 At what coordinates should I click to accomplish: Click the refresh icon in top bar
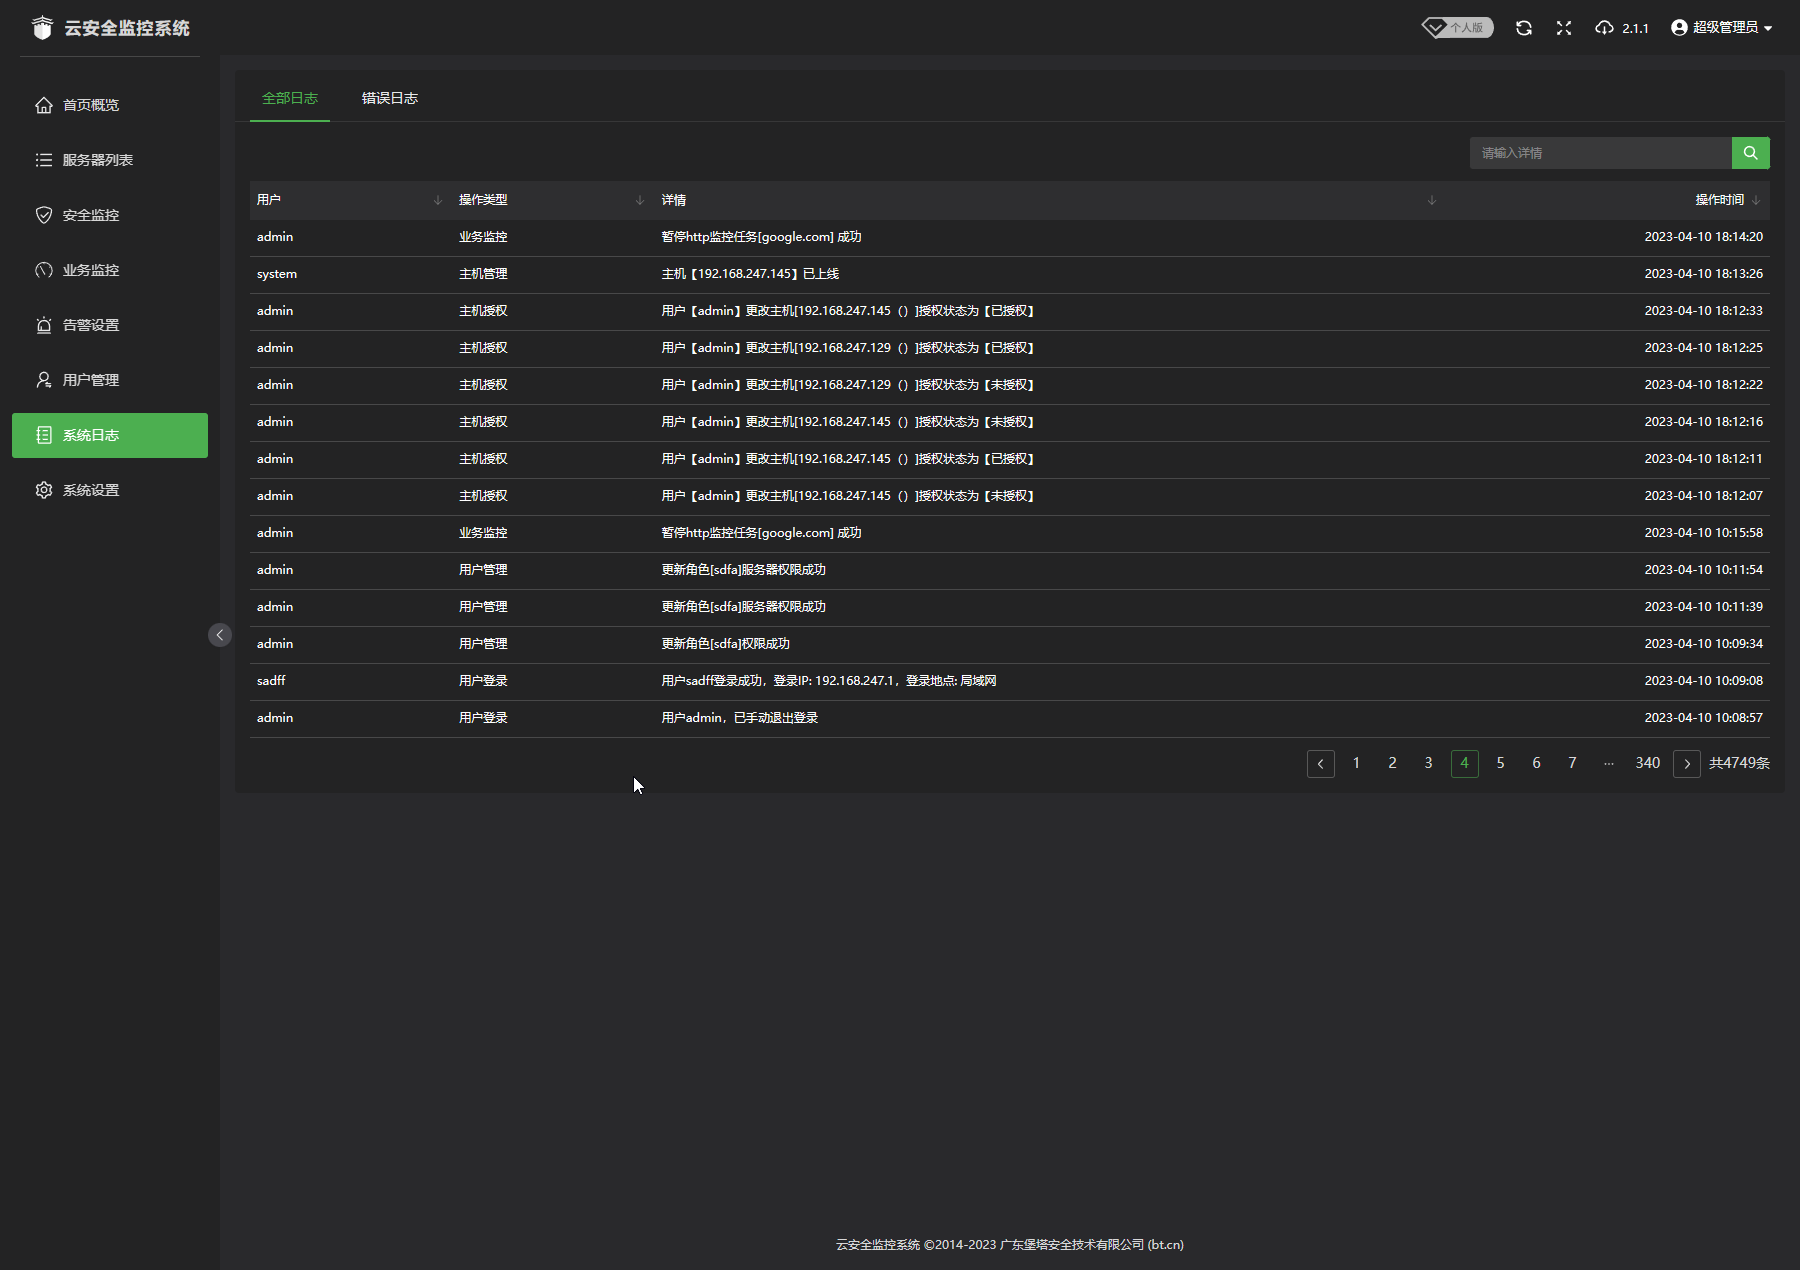pyautogui.click(x=1523, y=28)
